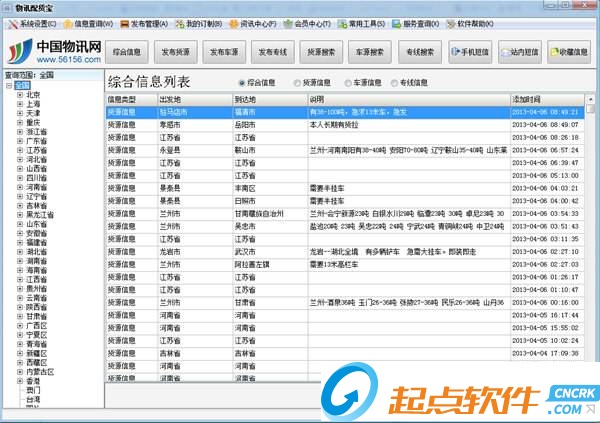Select 澳门 in the region tree
Viewport: 600px width, 423px height.
[x=33, y=390]
